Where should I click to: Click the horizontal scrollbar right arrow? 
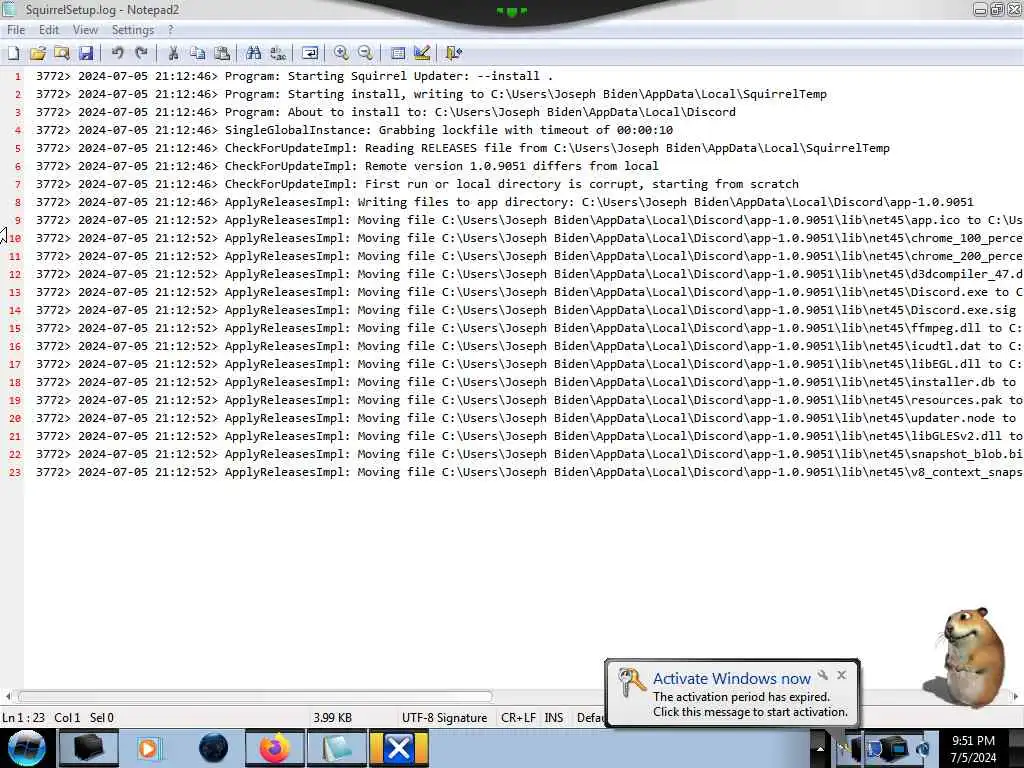1016,696
